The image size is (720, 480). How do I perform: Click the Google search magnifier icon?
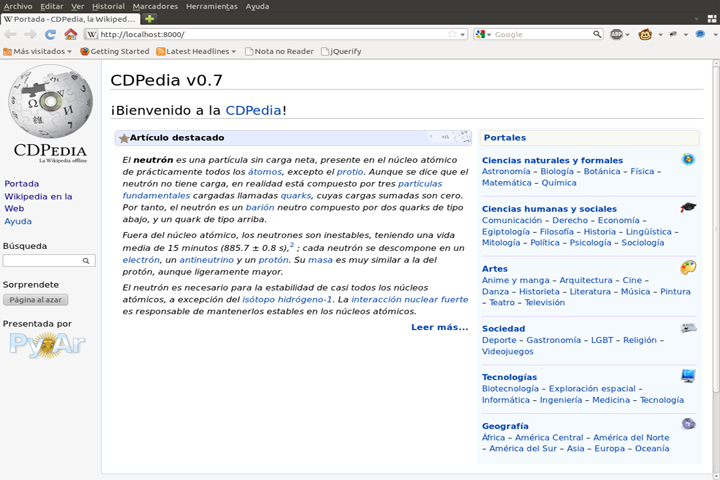(596, 34)
